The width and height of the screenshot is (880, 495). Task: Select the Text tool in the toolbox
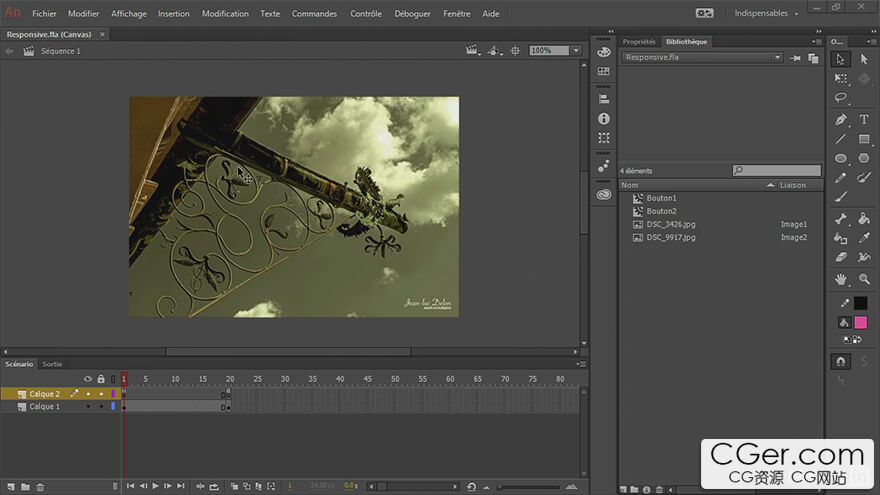point(864,119)
